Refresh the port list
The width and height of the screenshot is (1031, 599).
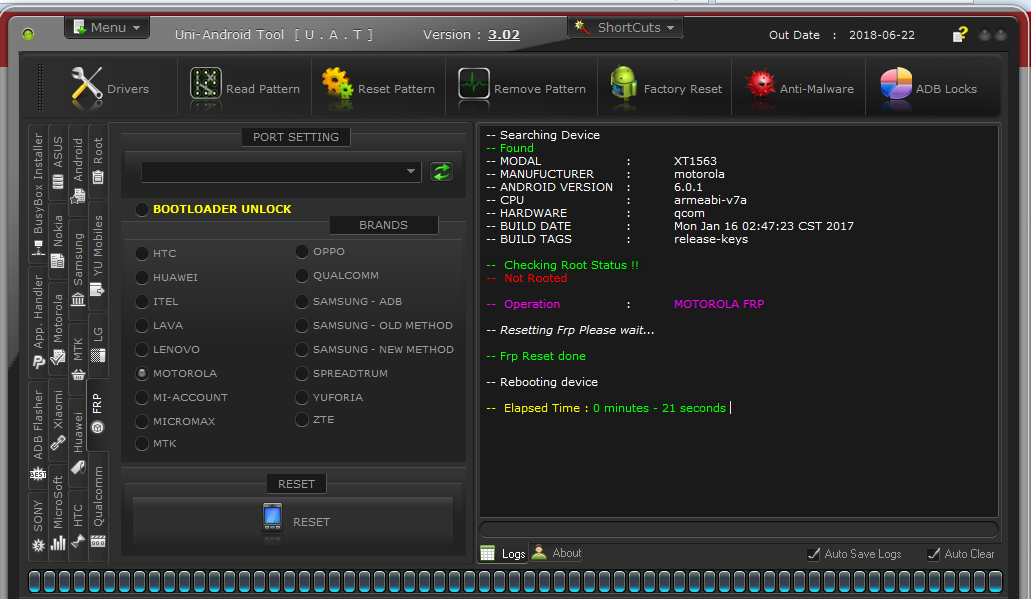coord(441,172)
